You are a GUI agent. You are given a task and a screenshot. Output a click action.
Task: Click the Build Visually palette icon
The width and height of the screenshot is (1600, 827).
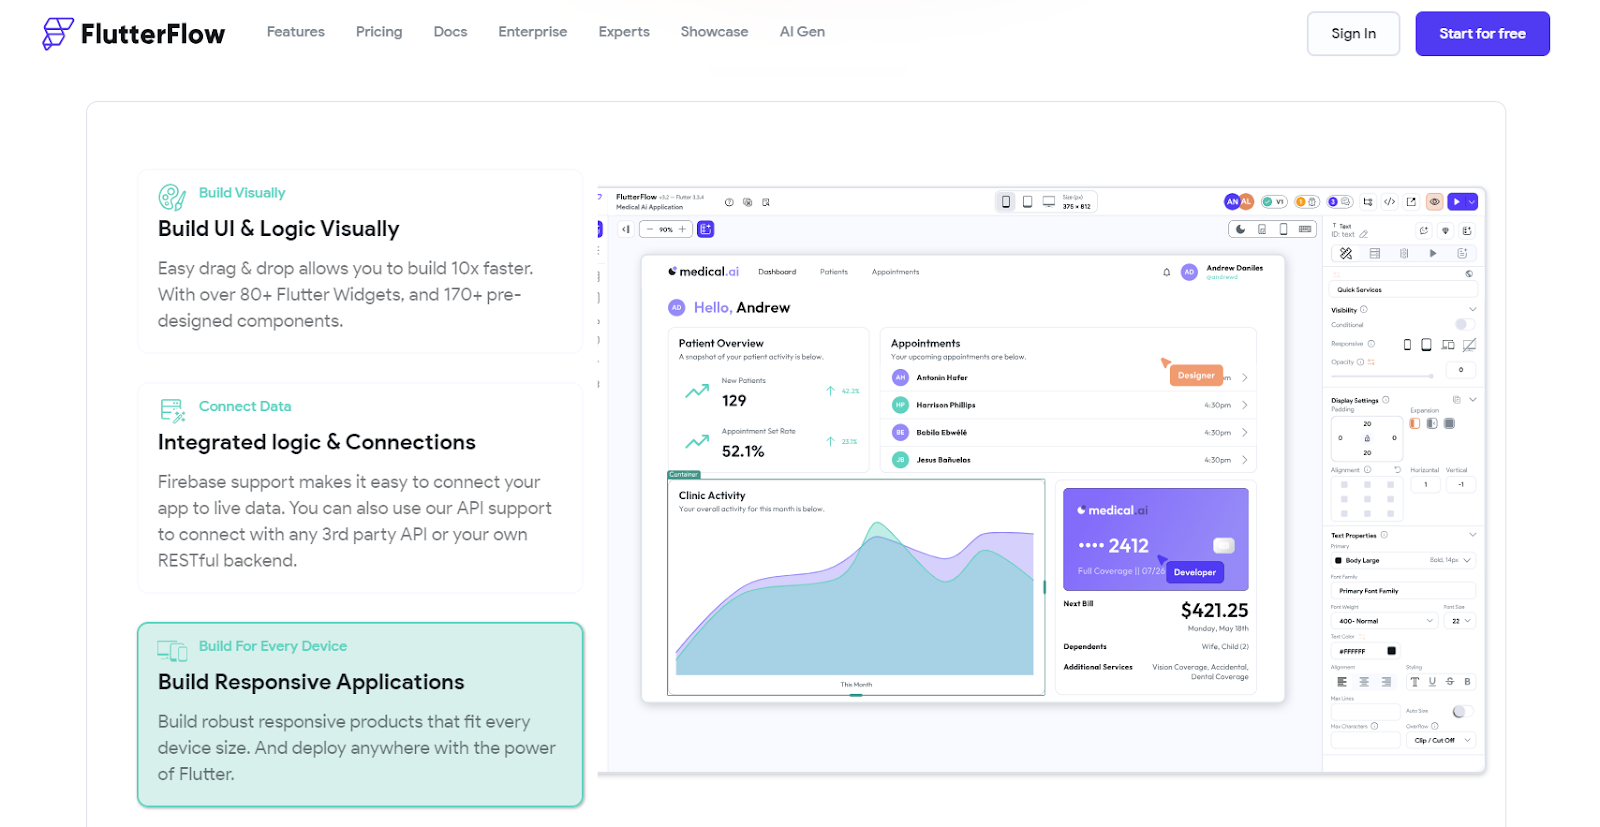[172, 197]
